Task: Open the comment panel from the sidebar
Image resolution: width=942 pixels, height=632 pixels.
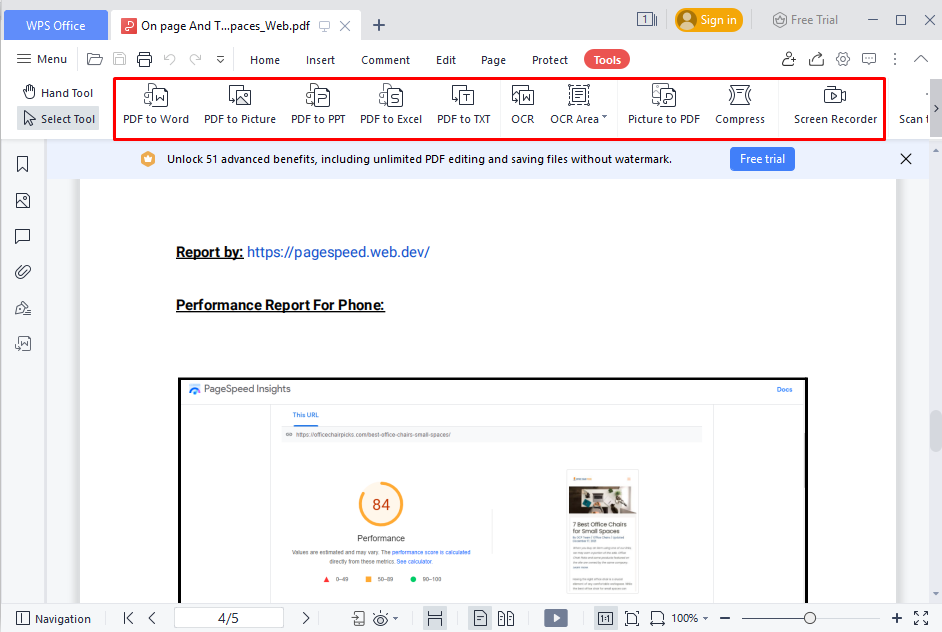Action: pyautogui.click(x=22, y=236)
